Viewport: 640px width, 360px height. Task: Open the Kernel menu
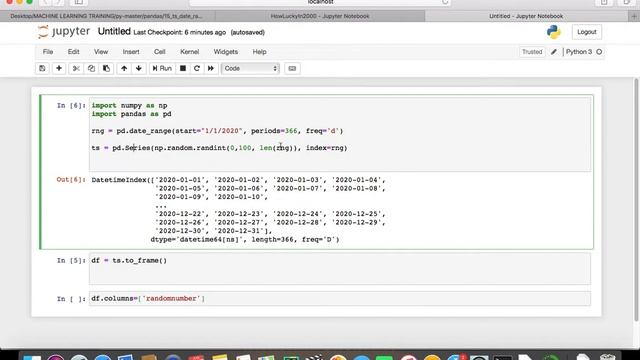coord(189,52)
